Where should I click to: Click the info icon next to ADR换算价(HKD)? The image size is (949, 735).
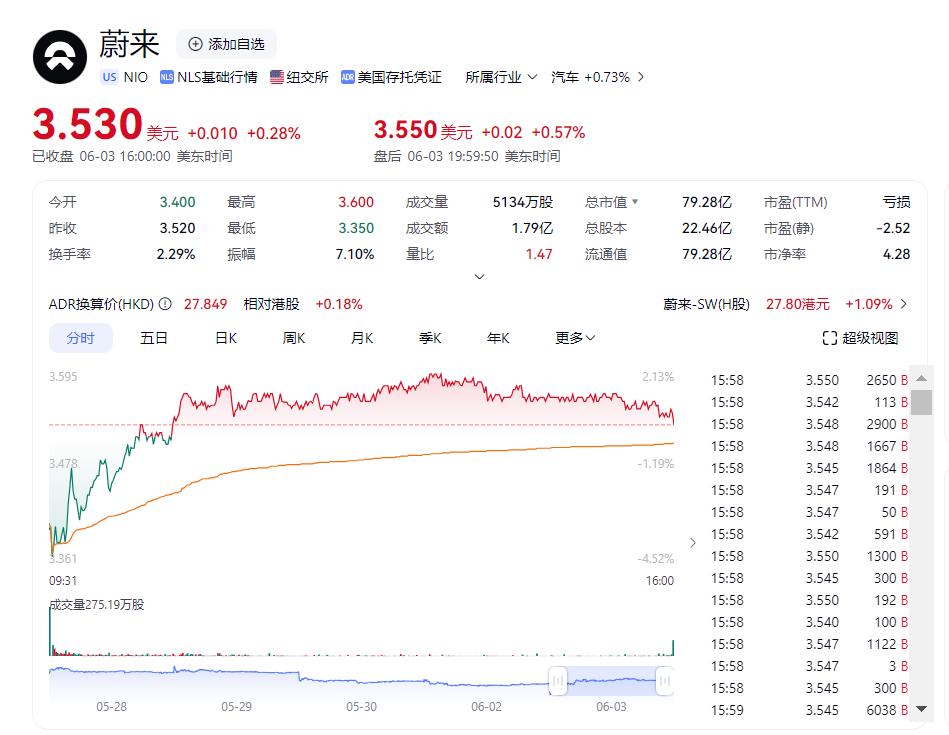pyautogui.click(x=165, y=304)
